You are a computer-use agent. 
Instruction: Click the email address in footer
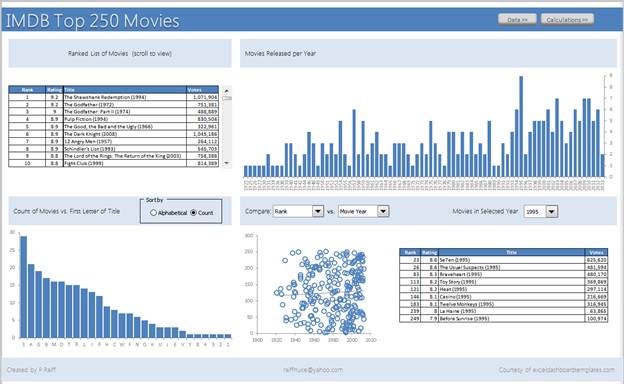(313, 370)
